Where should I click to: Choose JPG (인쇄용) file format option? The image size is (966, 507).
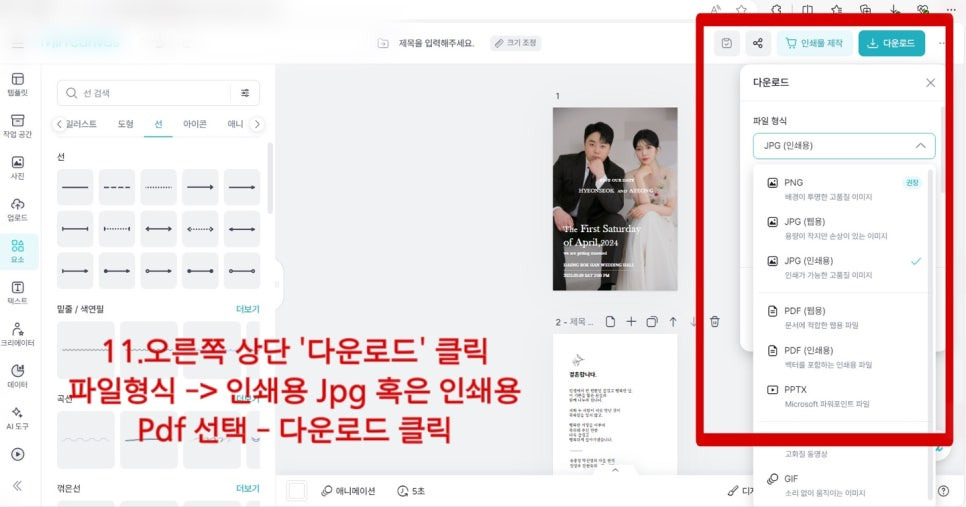tap(842, 267)
